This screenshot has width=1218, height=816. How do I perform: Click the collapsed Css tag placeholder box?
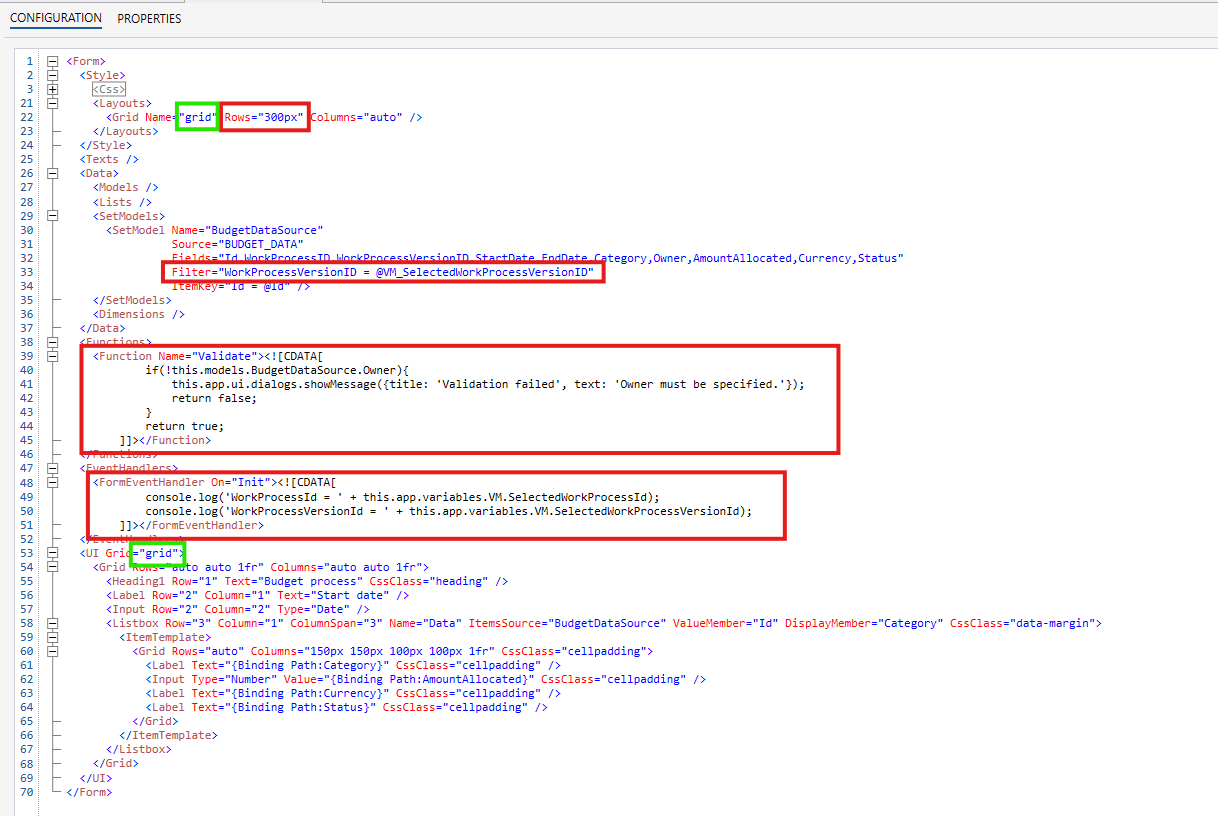pyautogui.click(x=109, y=89)
